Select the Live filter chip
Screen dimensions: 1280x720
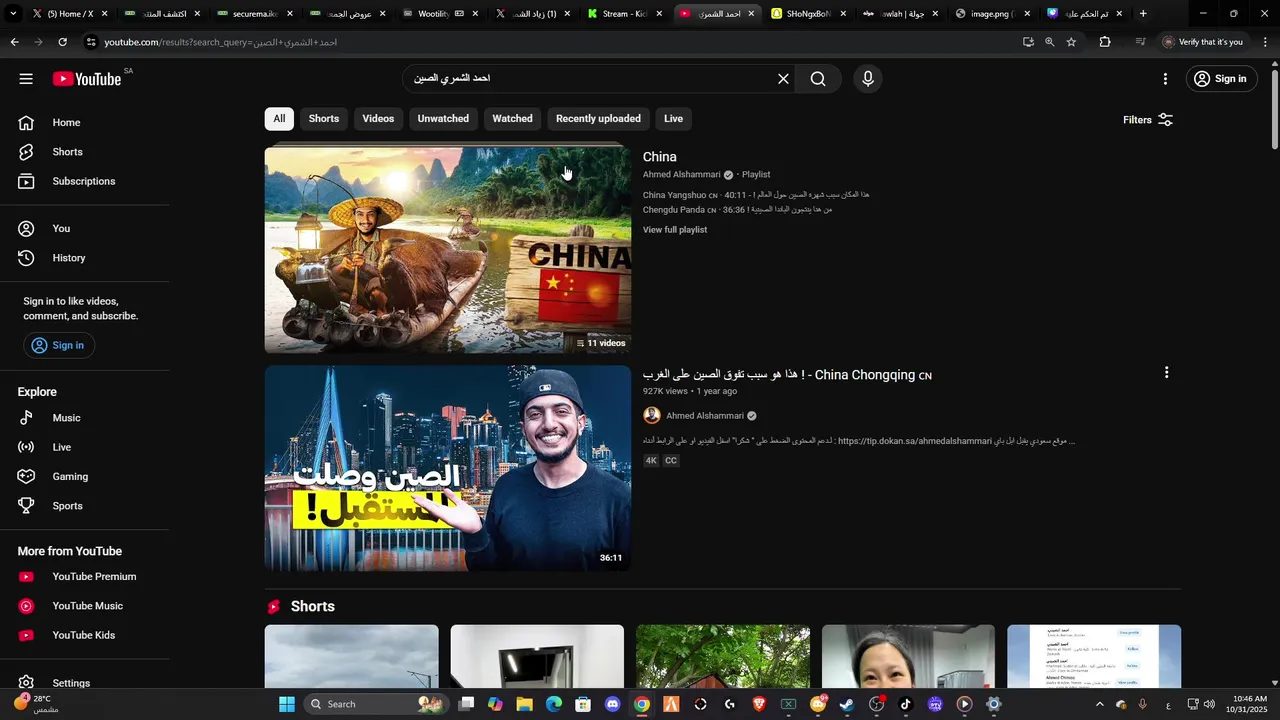(x=674, y=119)
